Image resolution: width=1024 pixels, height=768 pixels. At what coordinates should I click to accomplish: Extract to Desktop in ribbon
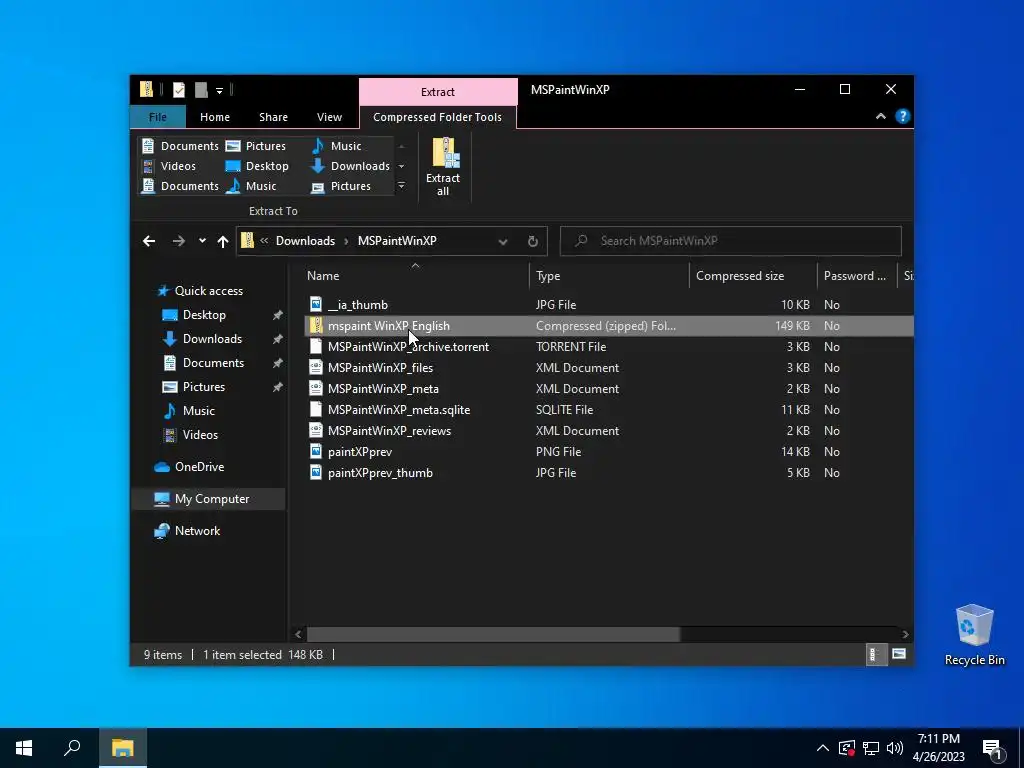(x=257, y=166)
